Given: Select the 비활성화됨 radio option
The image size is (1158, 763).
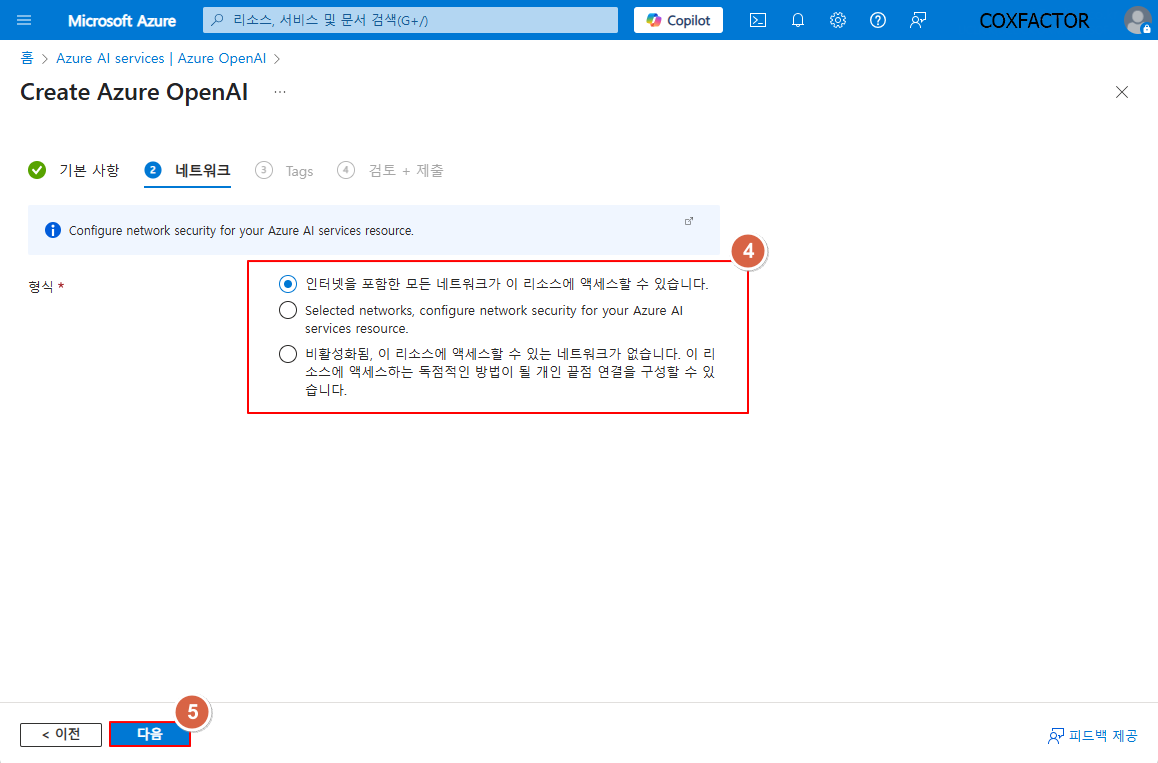Looking at the screenshot, I should click(x=288, y=354).
